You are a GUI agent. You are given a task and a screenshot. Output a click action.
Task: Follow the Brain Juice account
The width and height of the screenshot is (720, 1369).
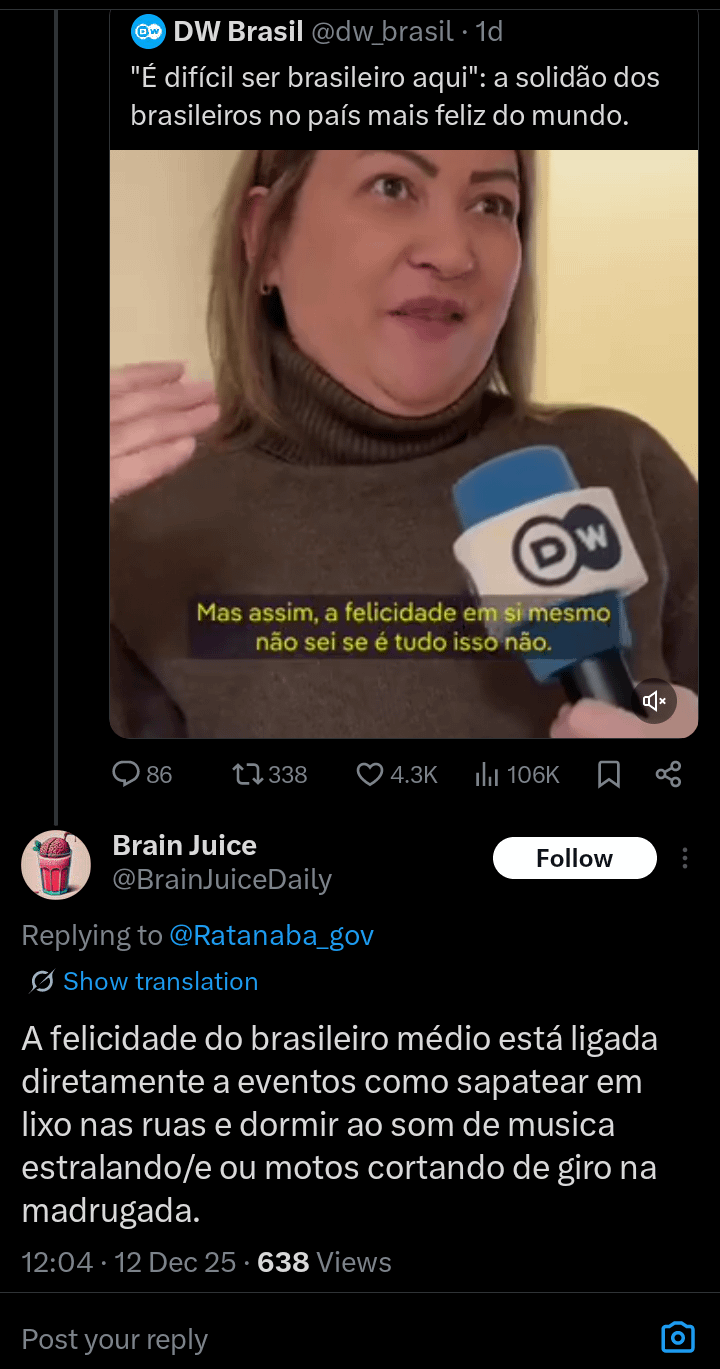click(574, 858)
